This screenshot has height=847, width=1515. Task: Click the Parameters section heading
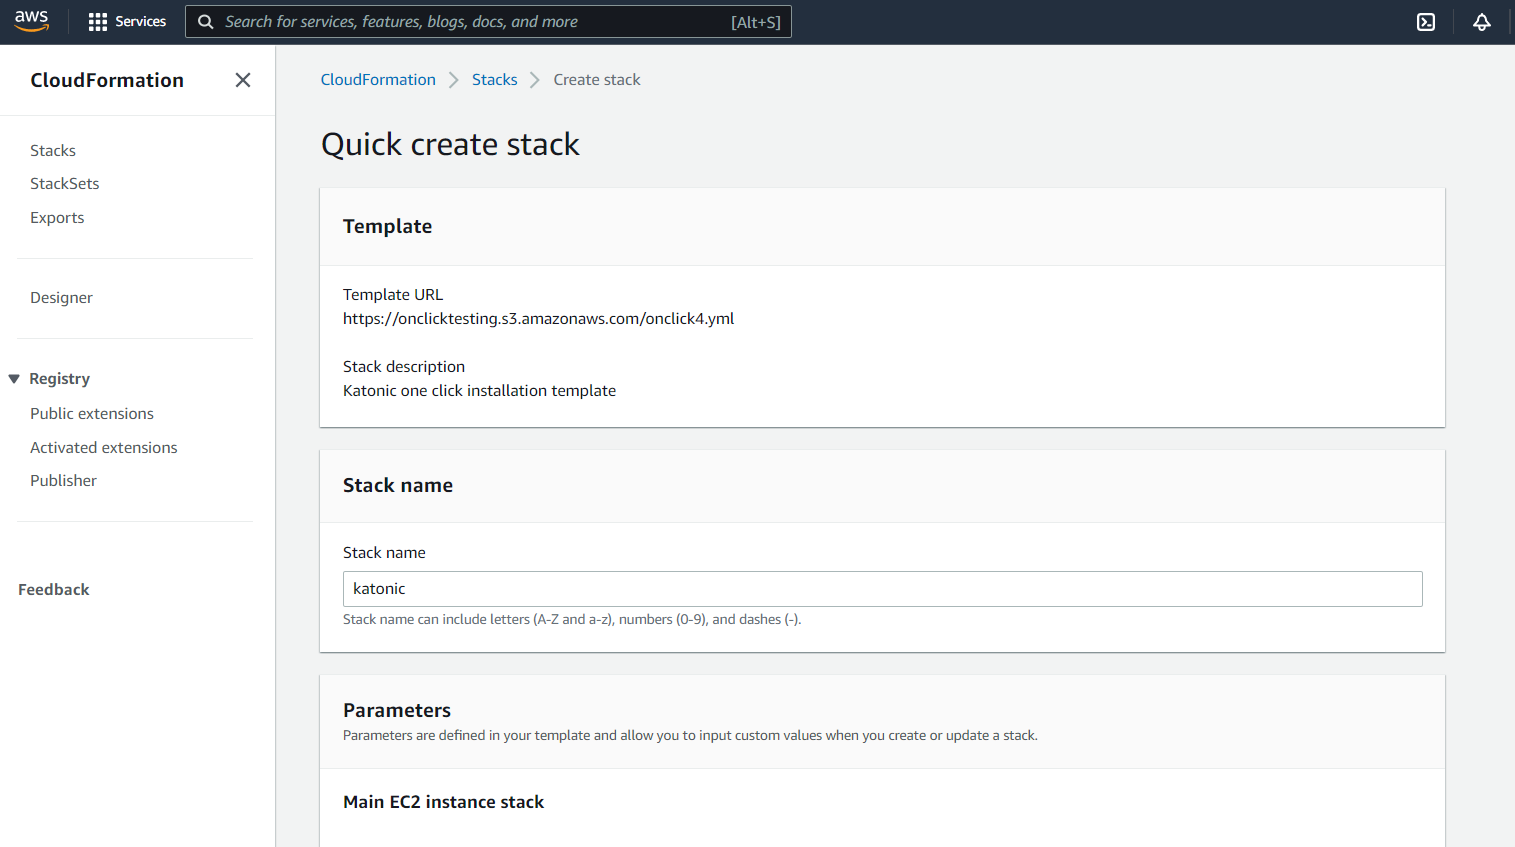397,711
